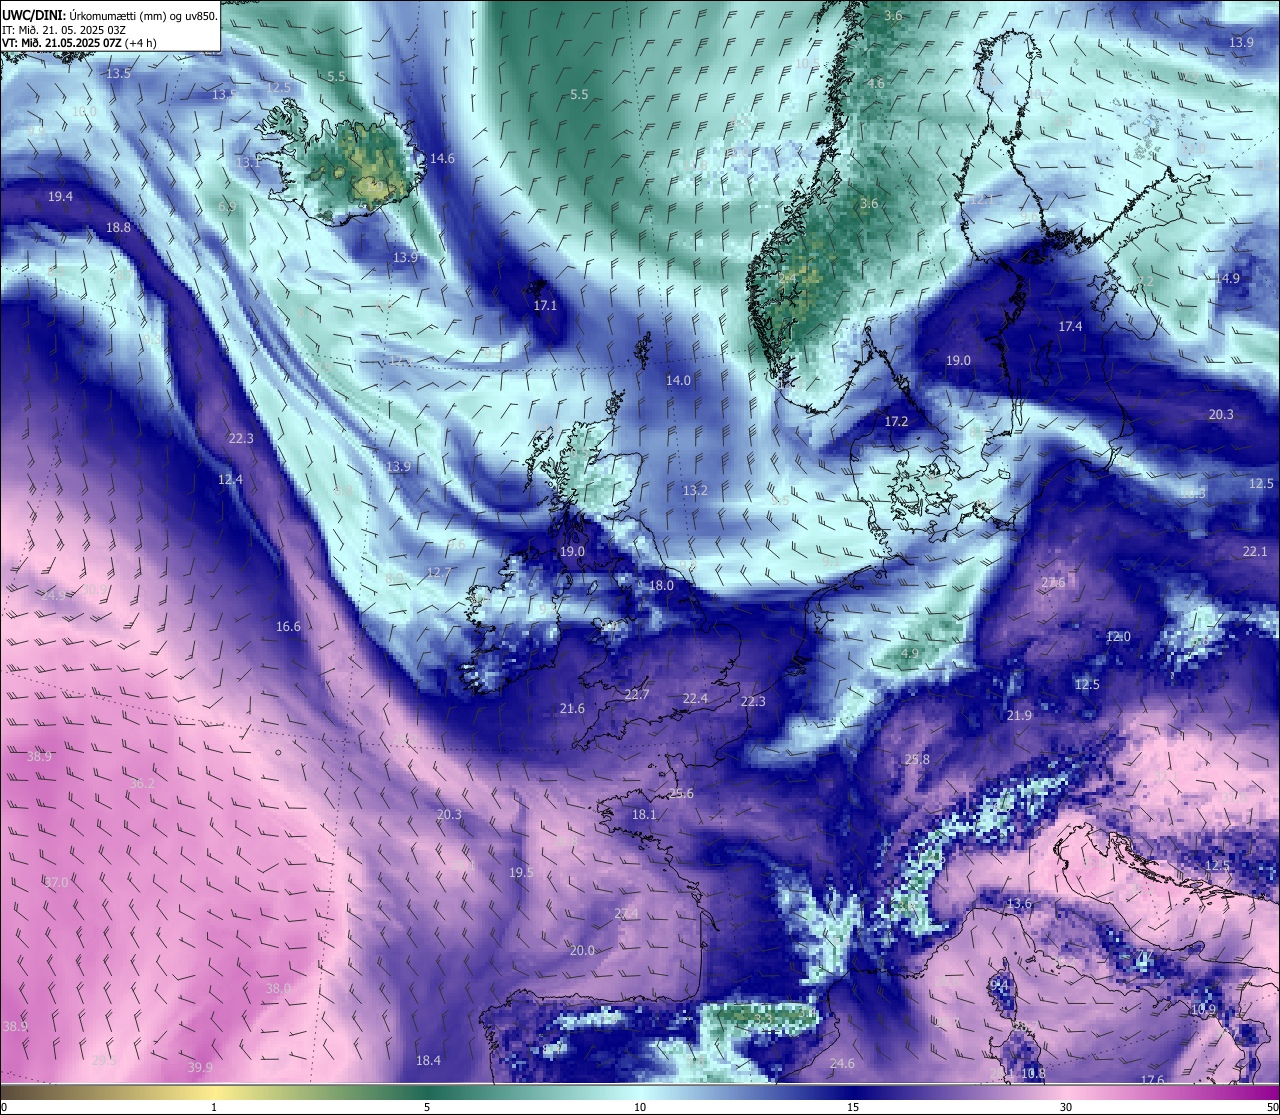Click the 25.6 value on the map
This screenshot has width=1280, height=1115.
(681, 794)
